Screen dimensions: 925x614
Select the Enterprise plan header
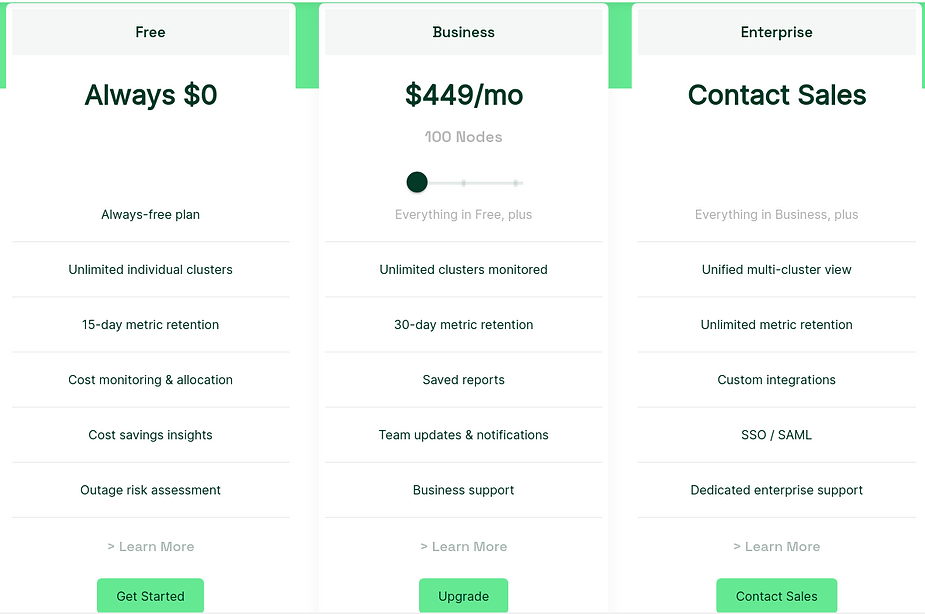[776, 32]
